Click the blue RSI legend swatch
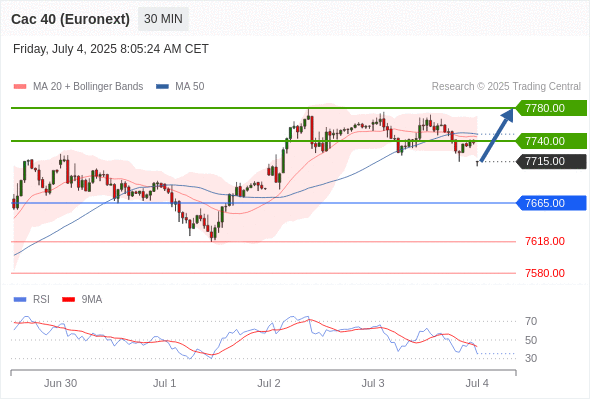590x400 pixels. (20, 300)
